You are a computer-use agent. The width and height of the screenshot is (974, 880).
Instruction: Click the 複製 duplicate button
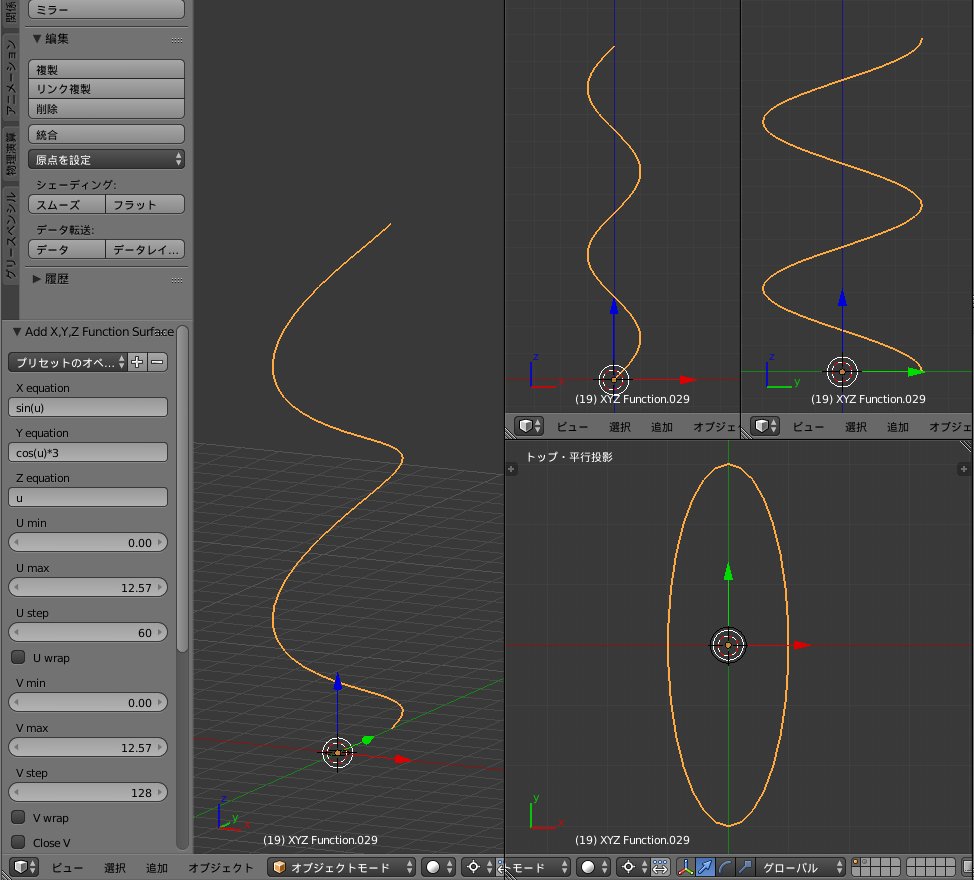point(105,68)
